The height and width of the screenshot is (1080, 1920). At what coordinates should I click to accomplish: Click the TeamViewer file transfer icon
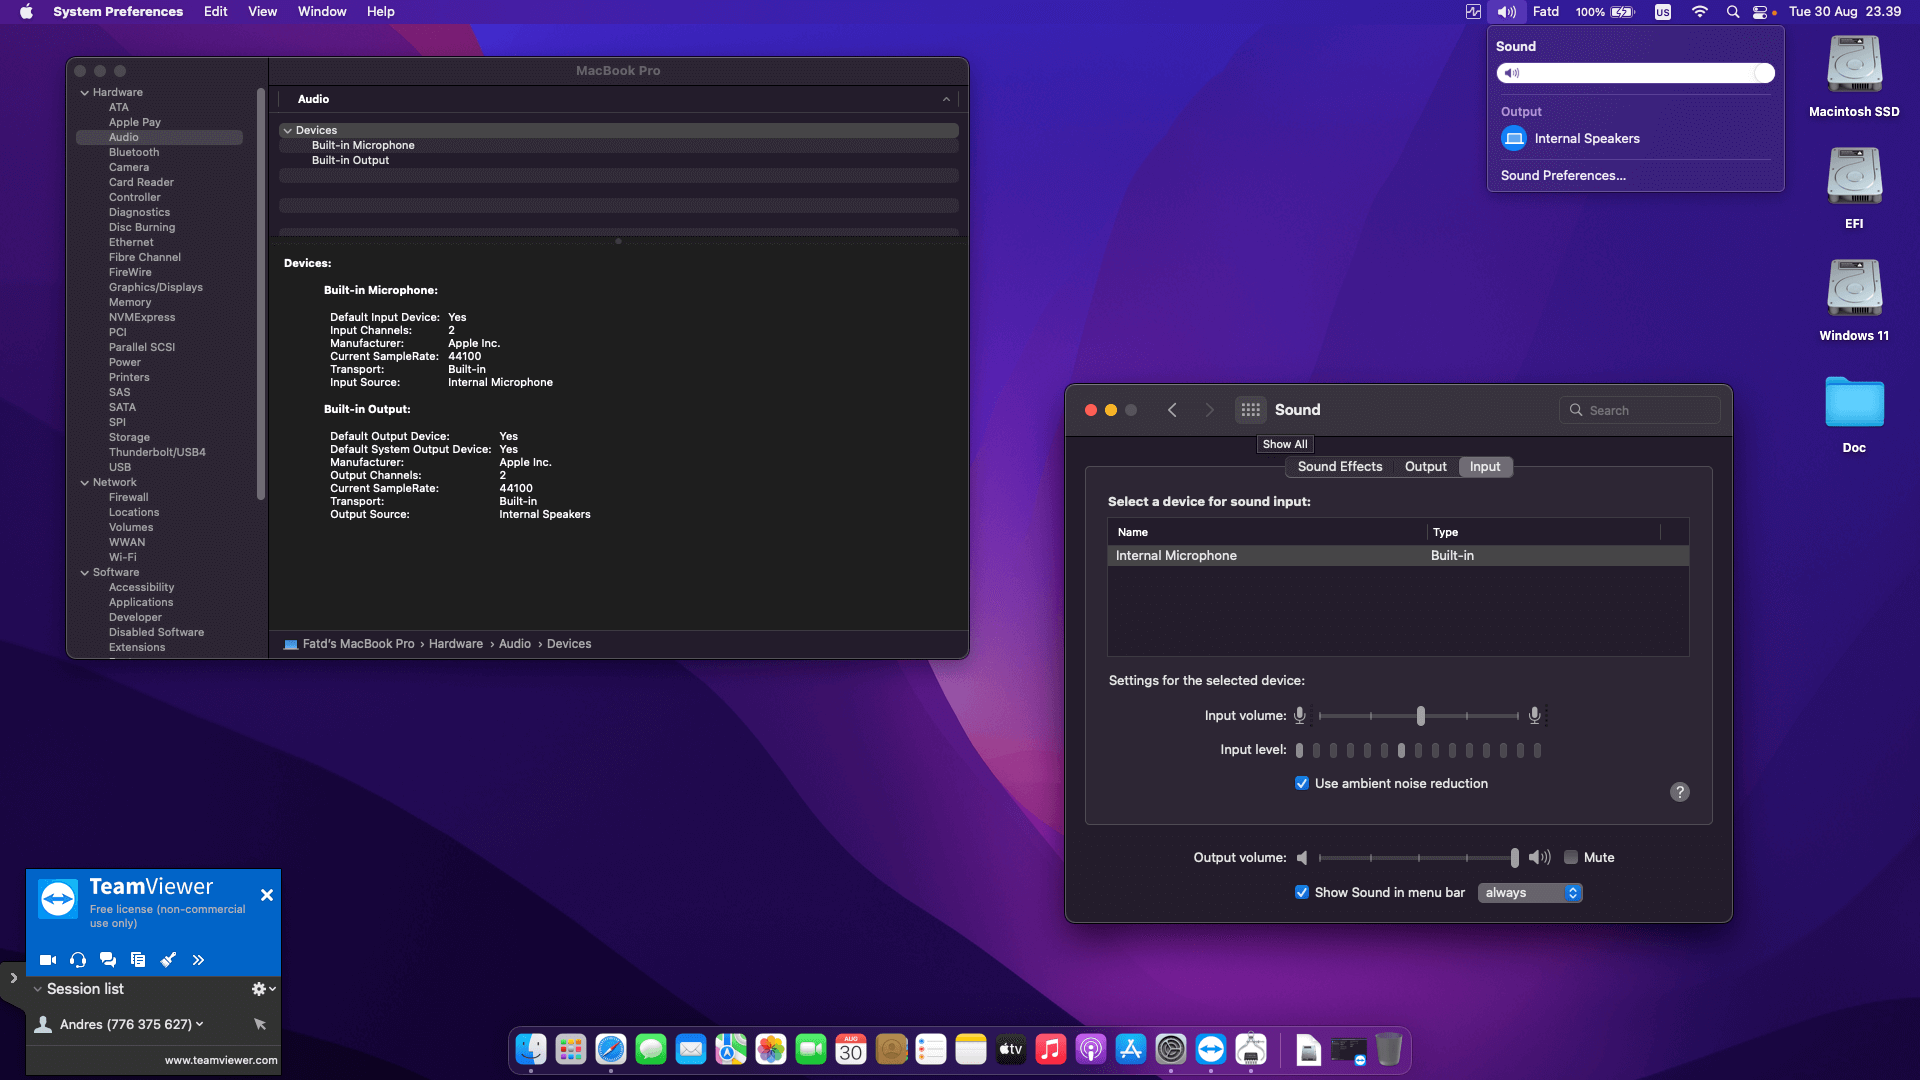(138, 960)
